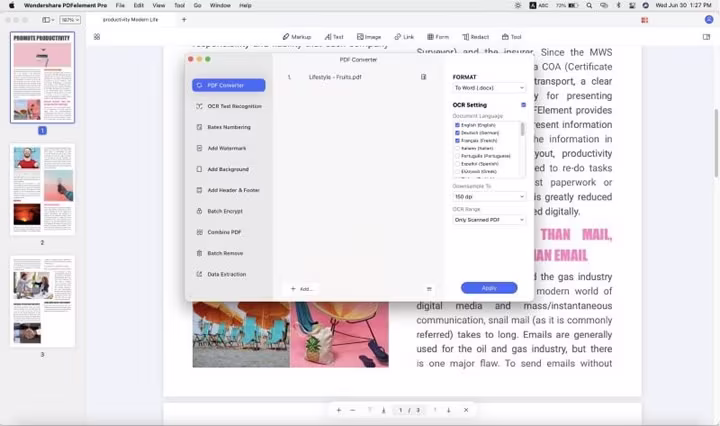The width and height of the screenshot is (720, 426).
Task: Open the Format dropdown To Word (.docx)
Action: click(489, 88)
